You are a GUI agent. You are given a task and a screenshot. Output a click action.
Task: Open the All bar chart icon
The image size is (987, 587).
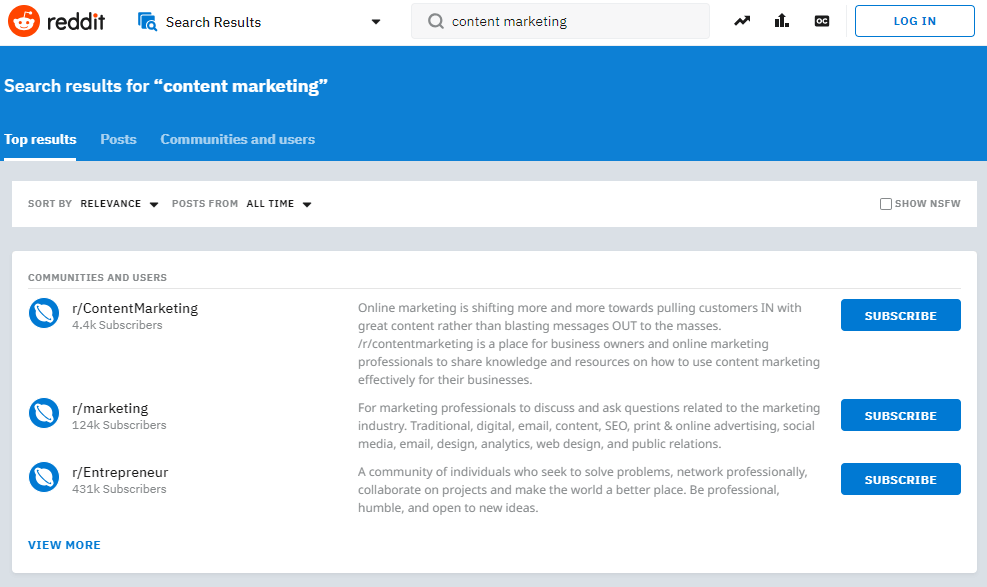click(782, 21)
